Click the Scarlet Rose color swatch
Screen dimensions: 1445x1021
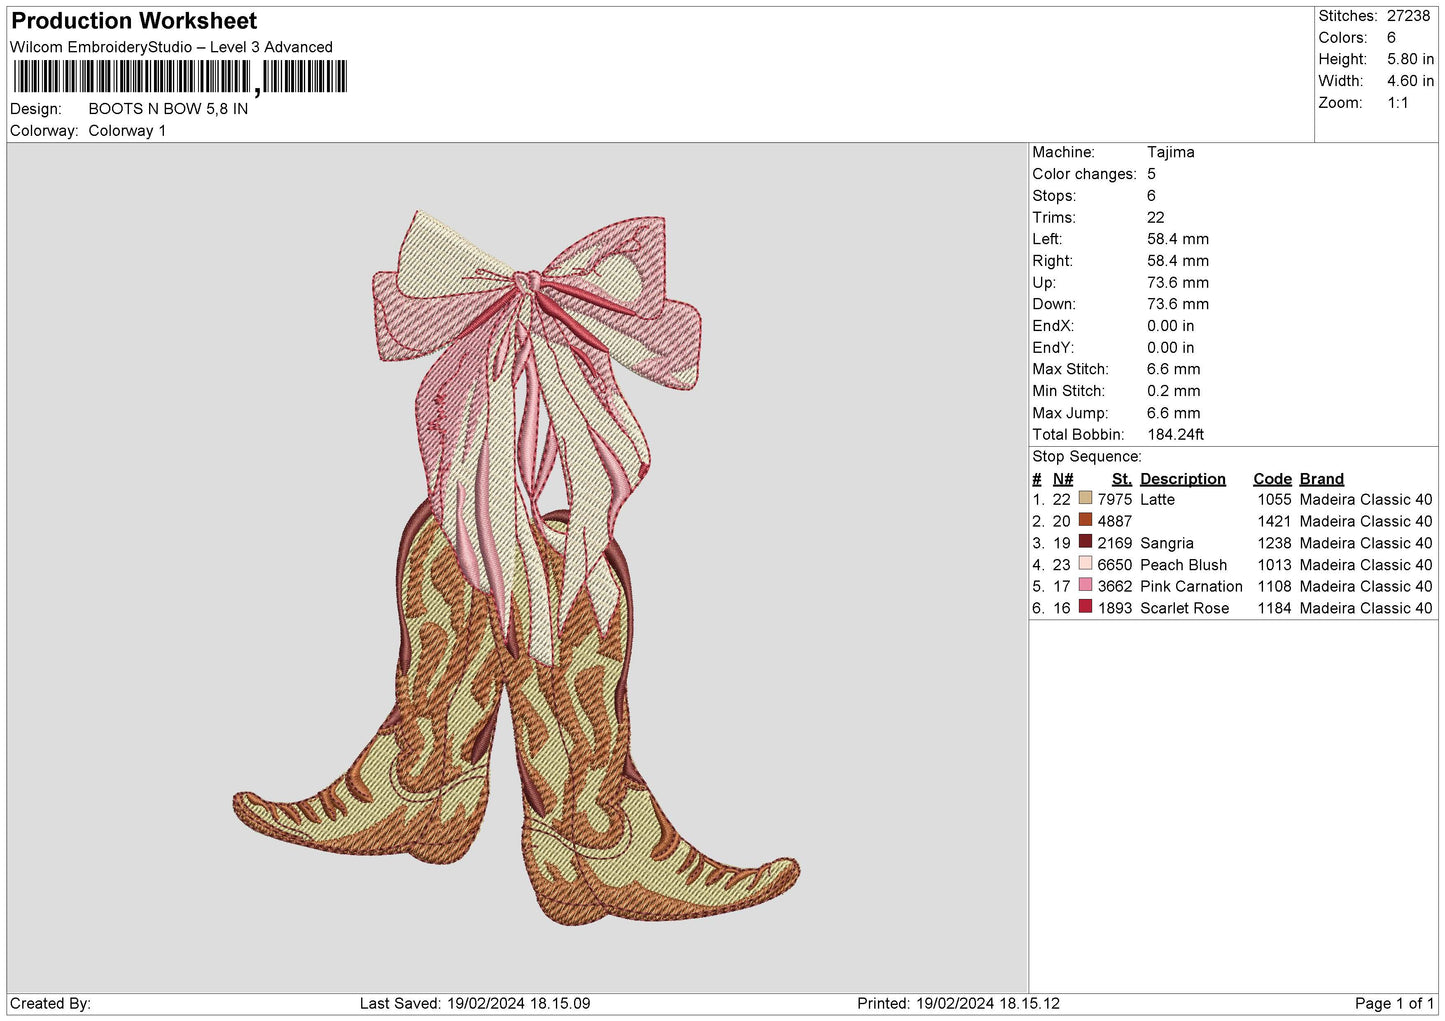click(1085, 607)
